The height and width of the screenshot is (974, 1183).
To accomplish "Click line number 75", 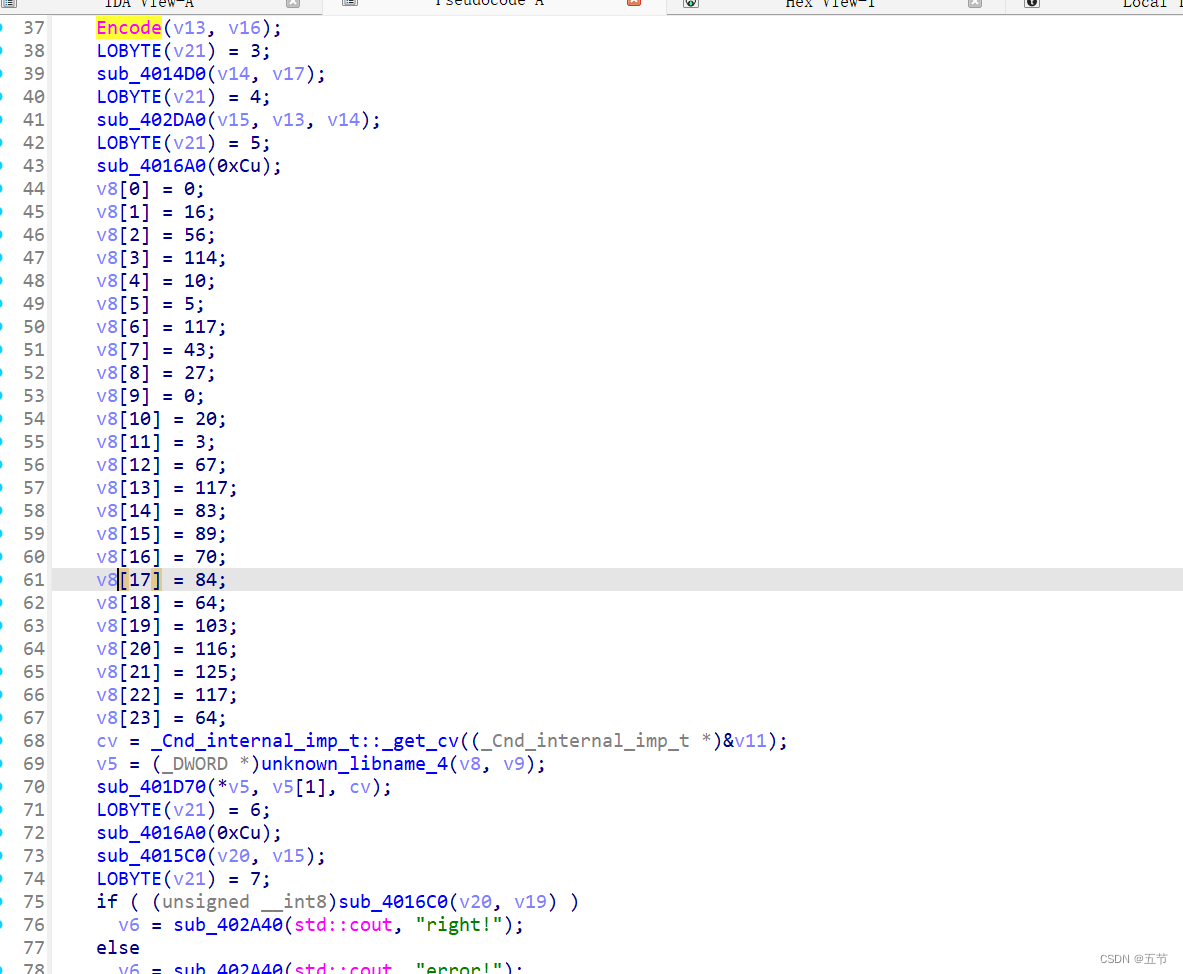I will (x=34, y=902).
